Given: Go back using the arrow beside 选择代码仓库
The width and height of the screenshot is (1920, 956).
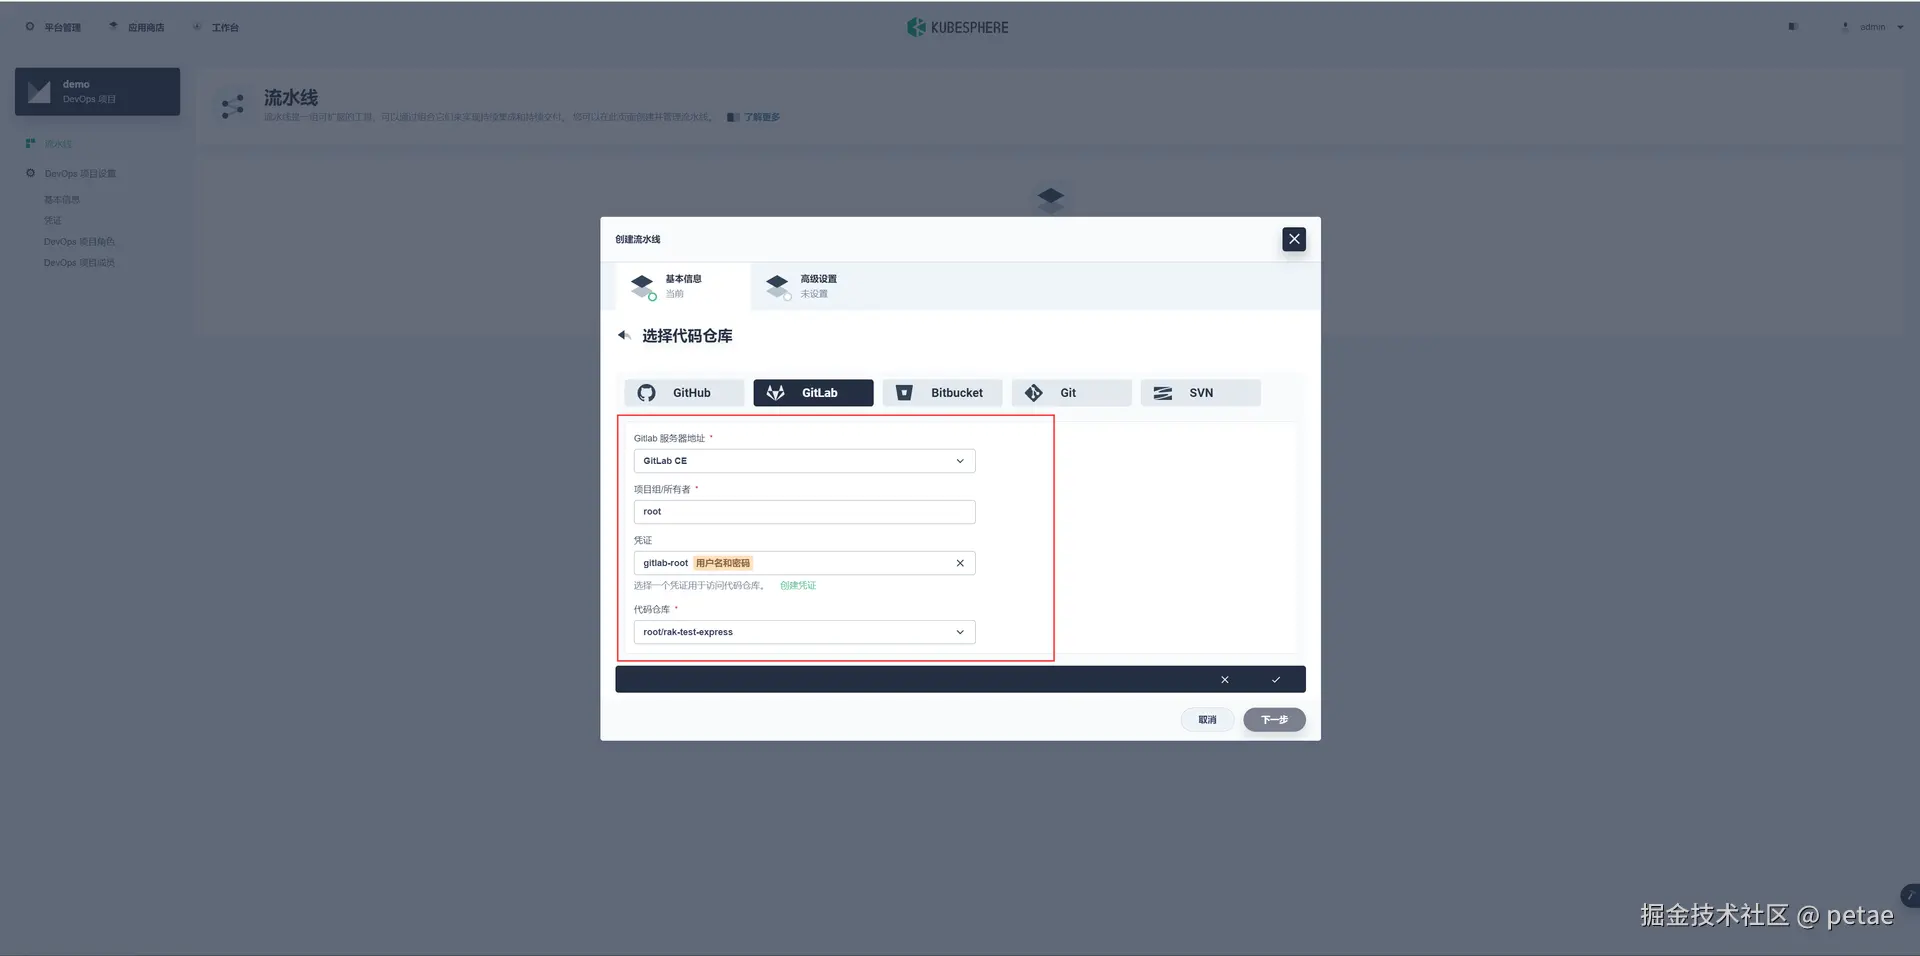Looking at the screenshot, I should 624,336.
